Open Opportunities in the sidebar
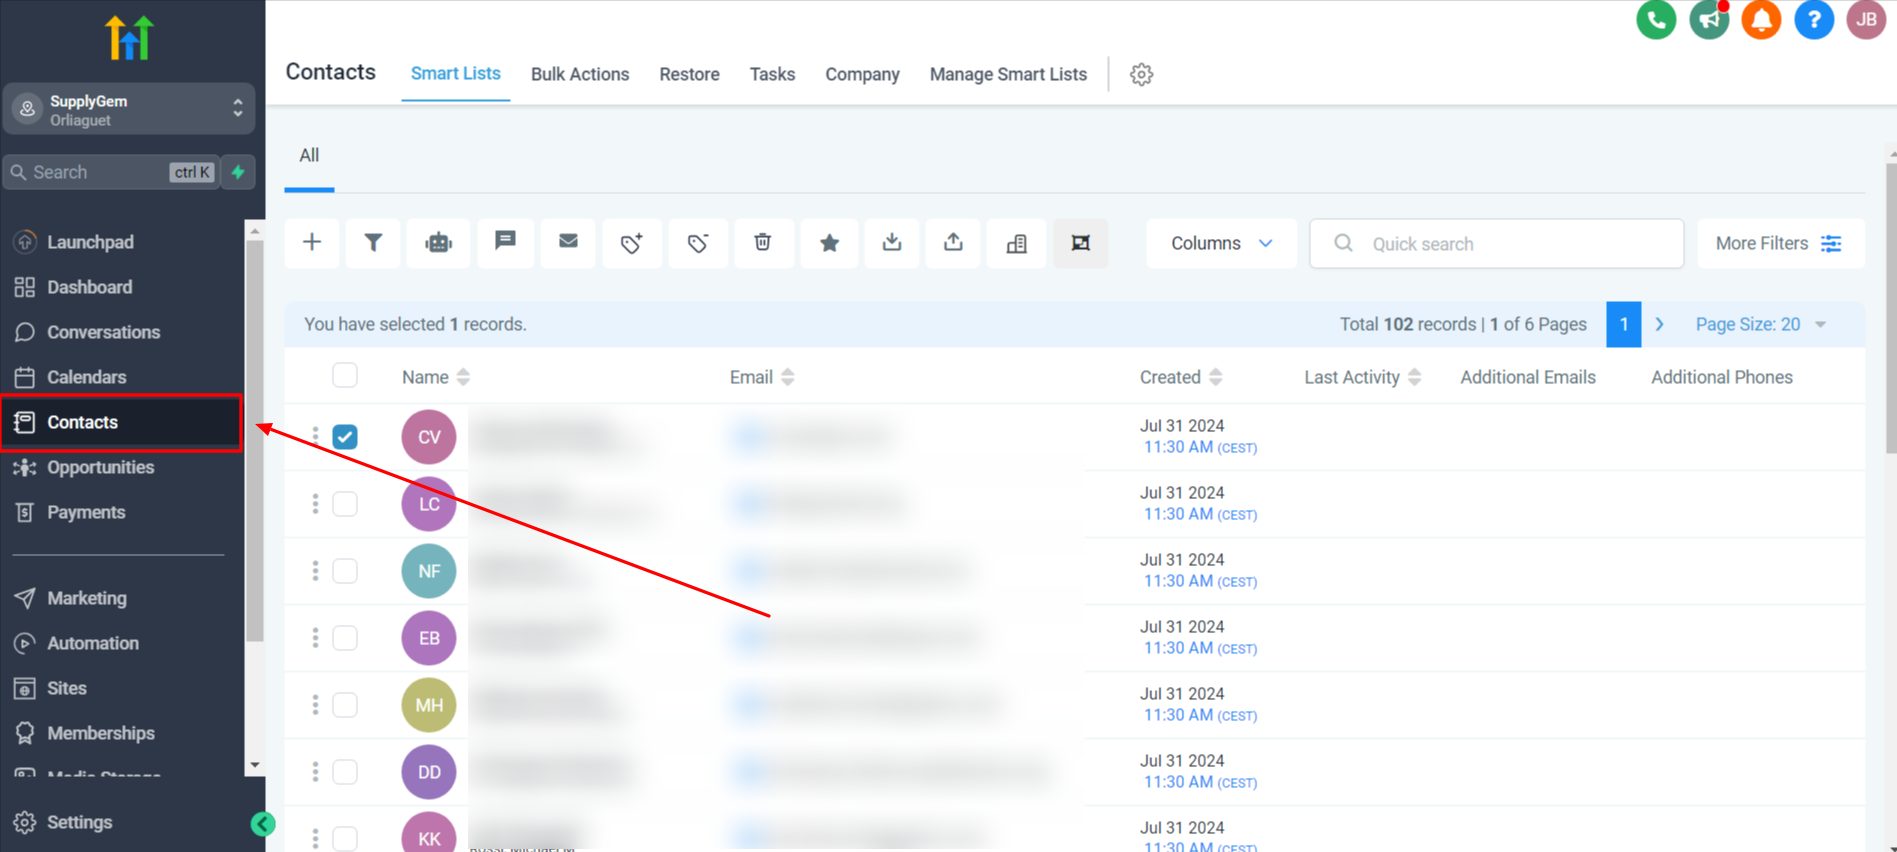The image size is (1897, 852). pyautogui.click(x=101, y=467)
